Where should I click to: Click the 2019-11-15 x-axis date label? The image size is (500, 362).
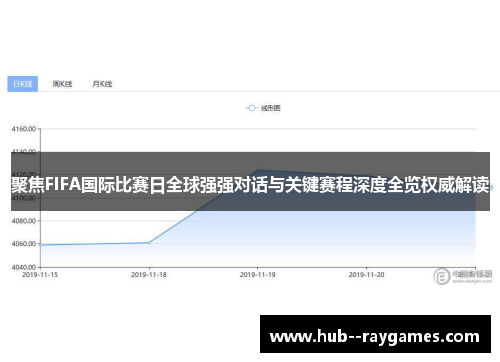pos(40,275)
